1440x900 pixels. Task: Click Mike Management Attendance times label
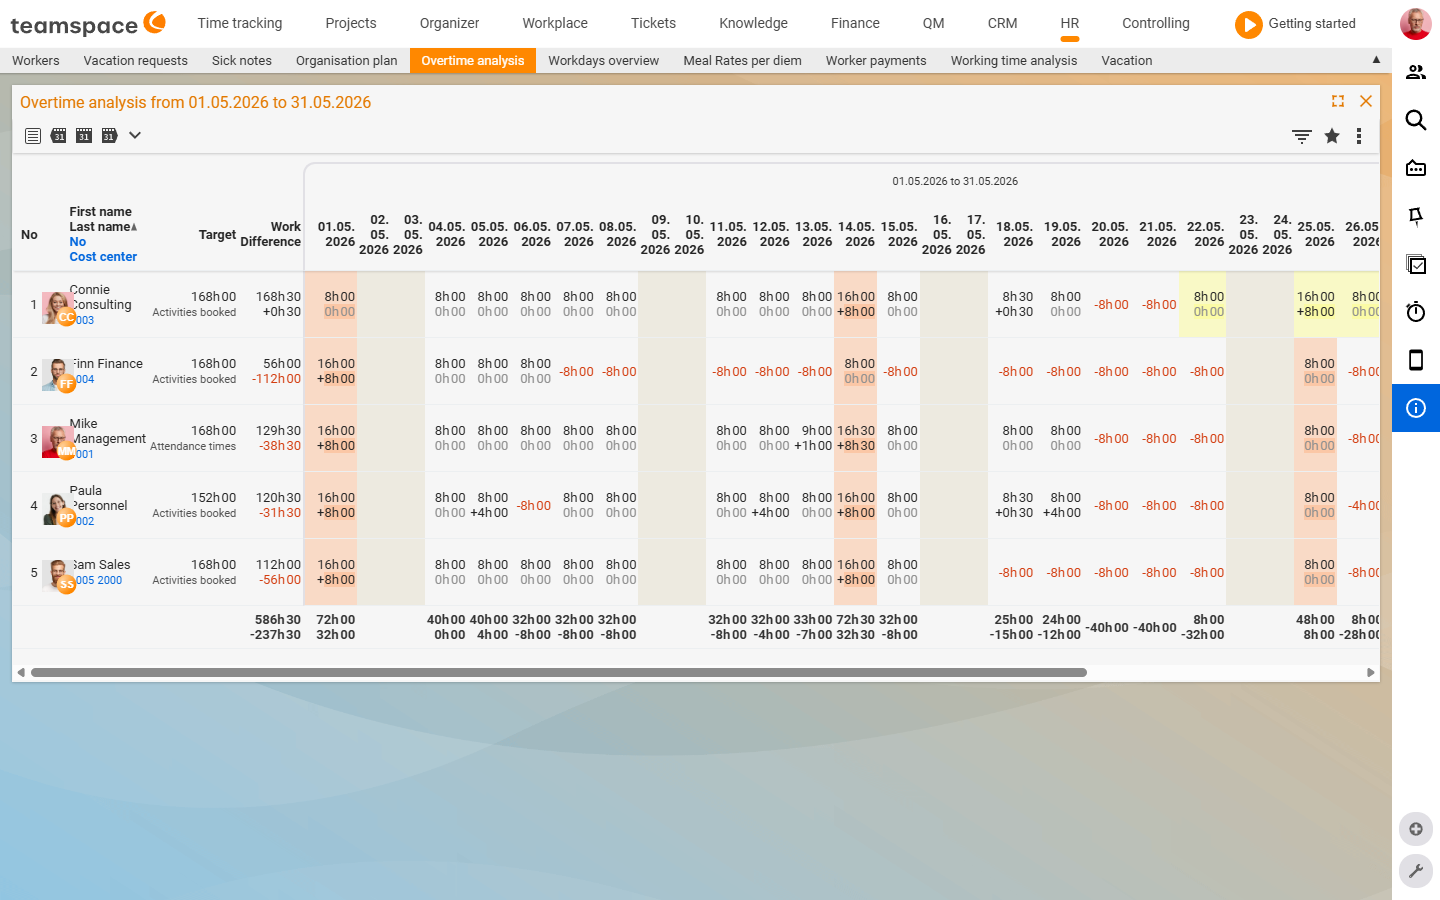tap(193, 447)
